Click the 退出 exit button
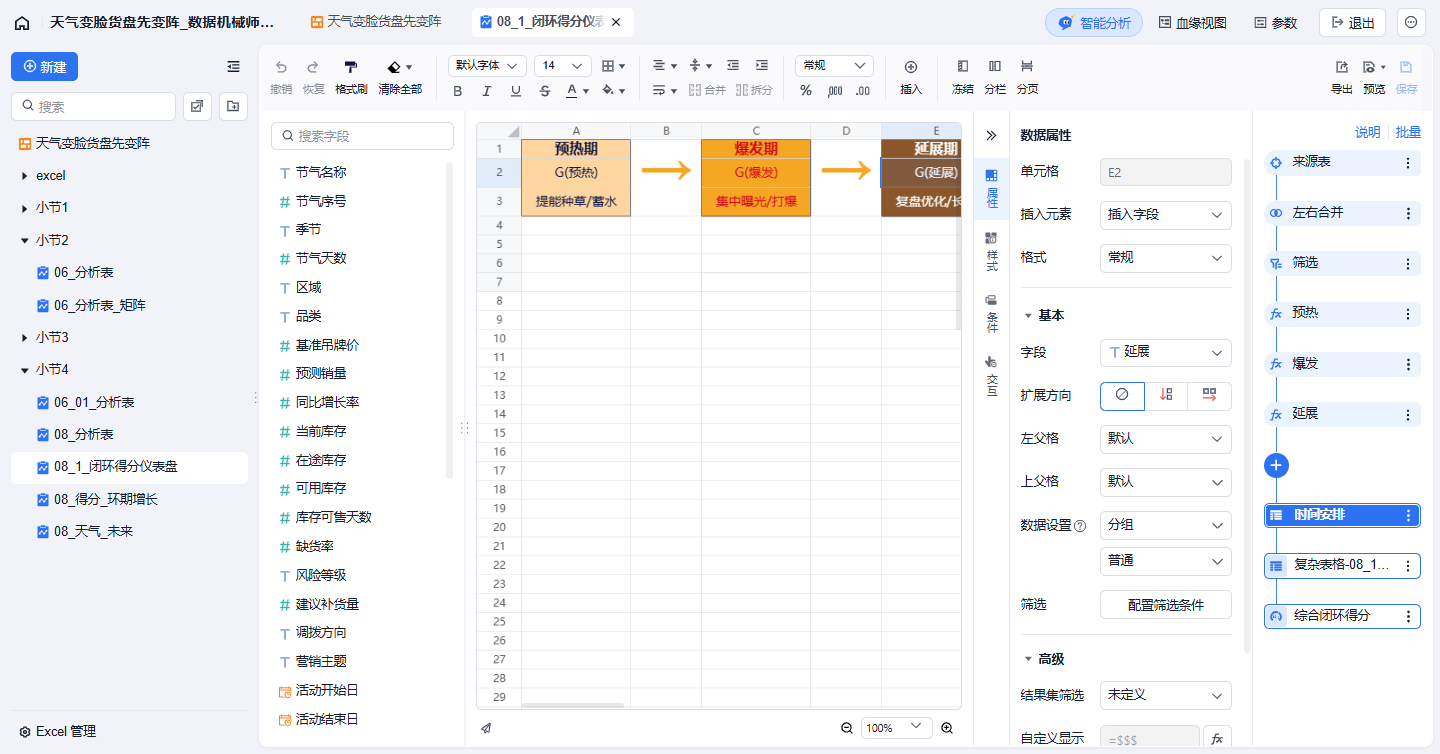The width and height of the screenshot is (1440, 754). click(x=1352, y=23)
